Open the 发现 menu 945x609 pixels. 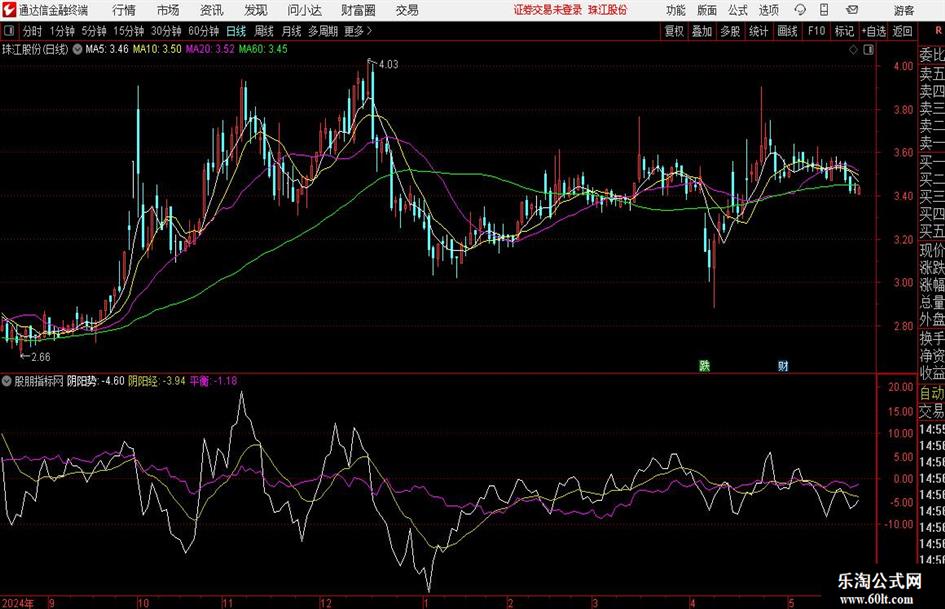[255, 10]
